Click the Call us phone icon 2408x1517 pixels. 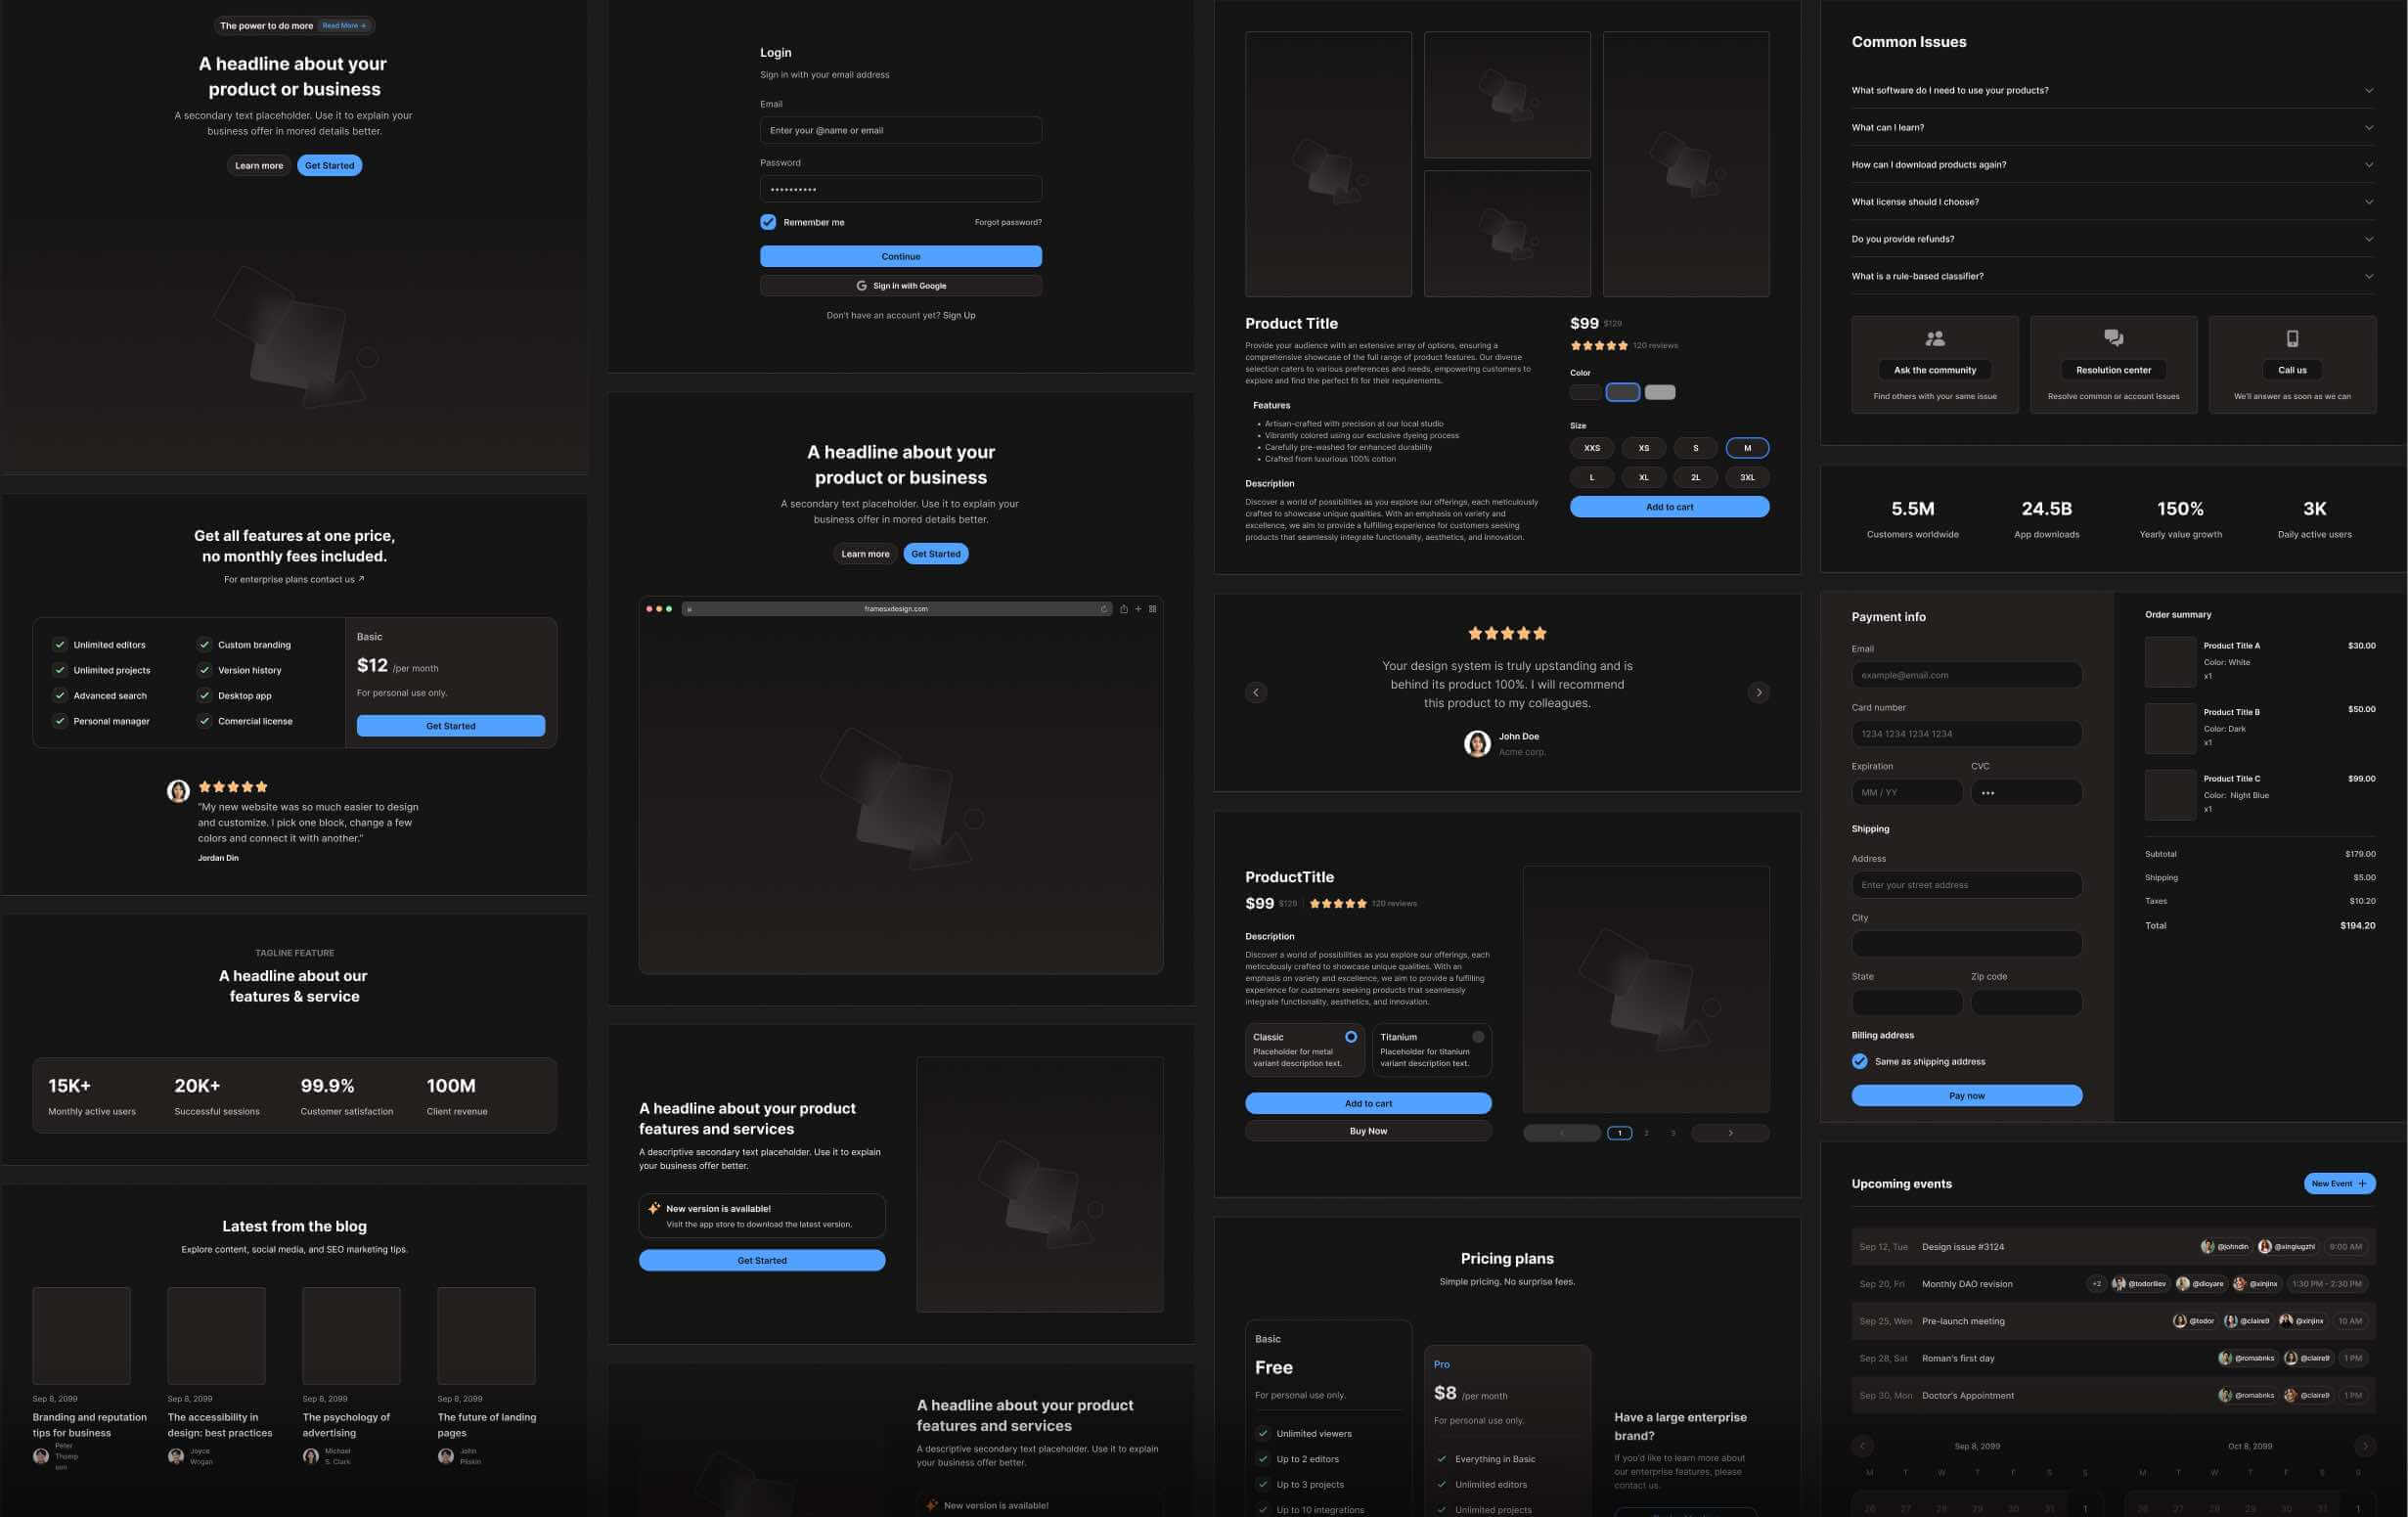click(2292, 339)
